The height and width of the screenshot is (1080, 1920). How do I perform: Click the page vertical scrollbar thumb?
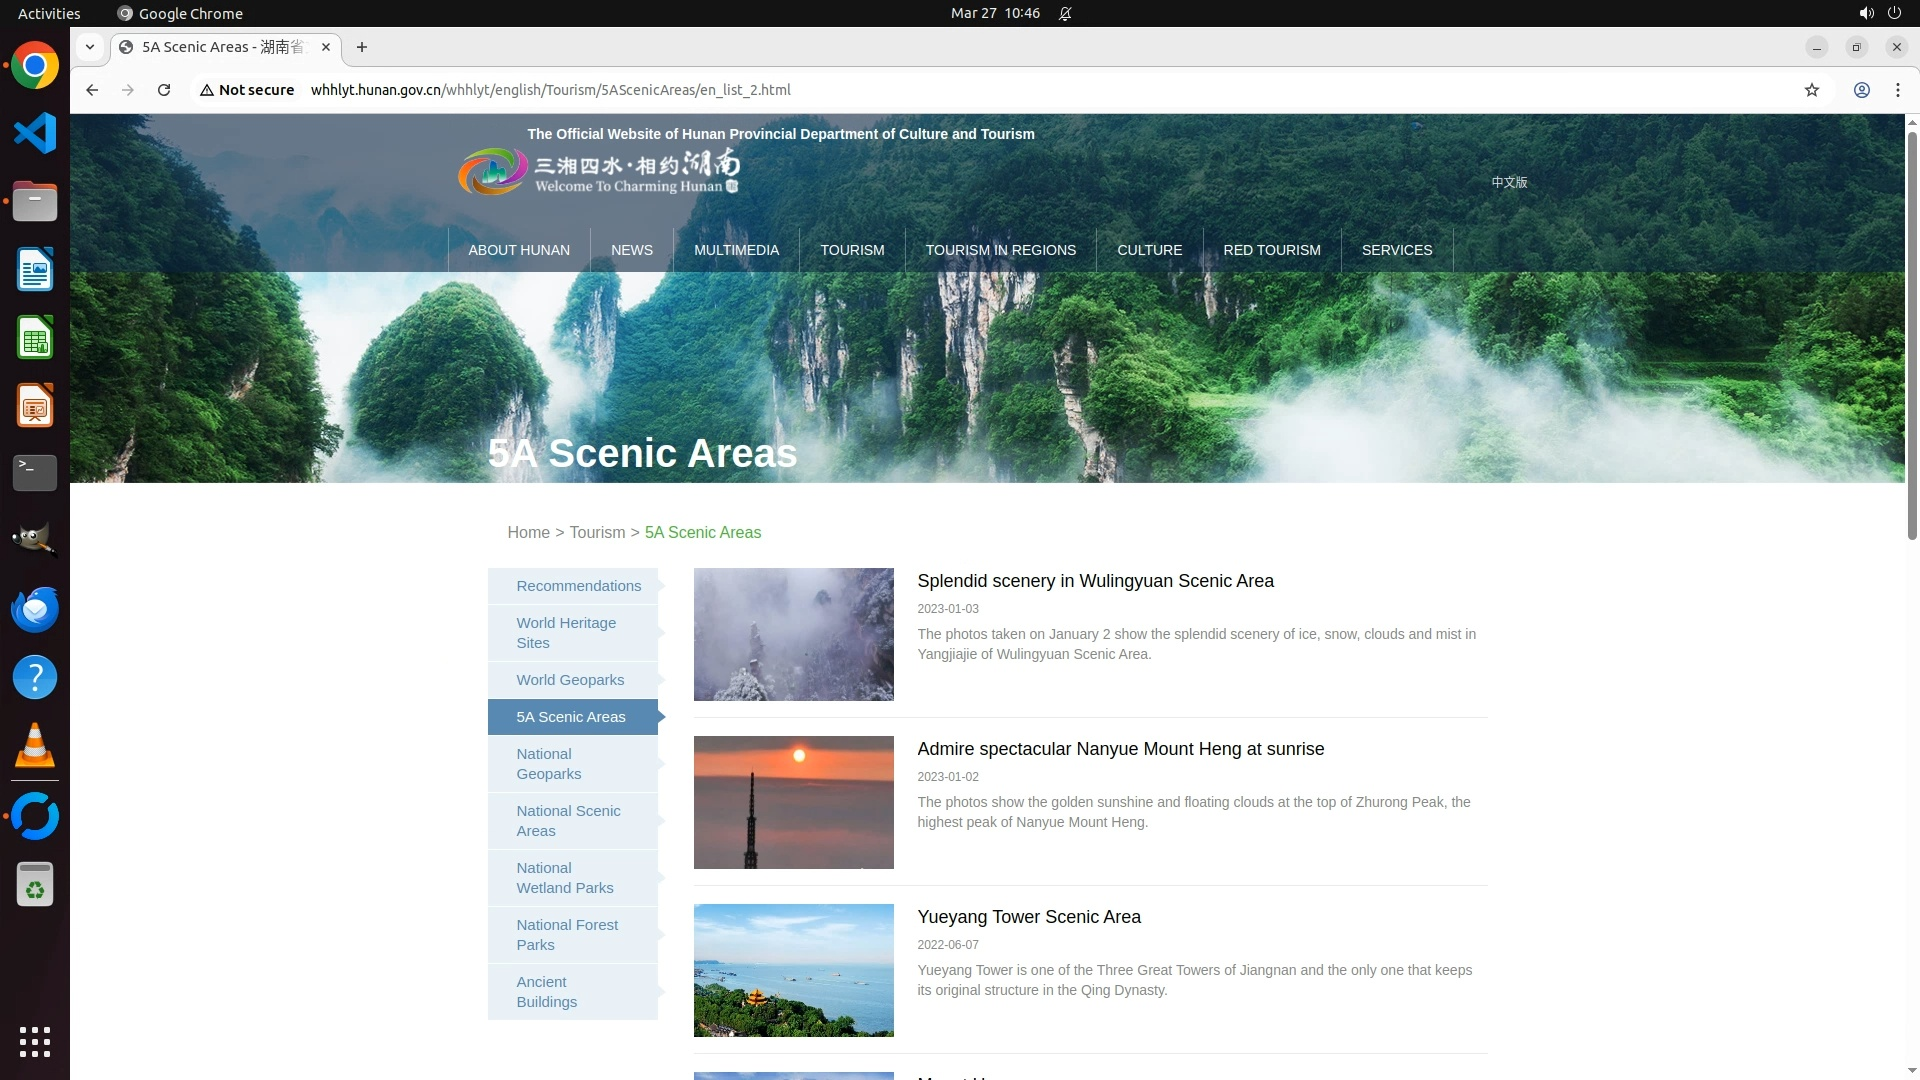[x=1911, y=335]
